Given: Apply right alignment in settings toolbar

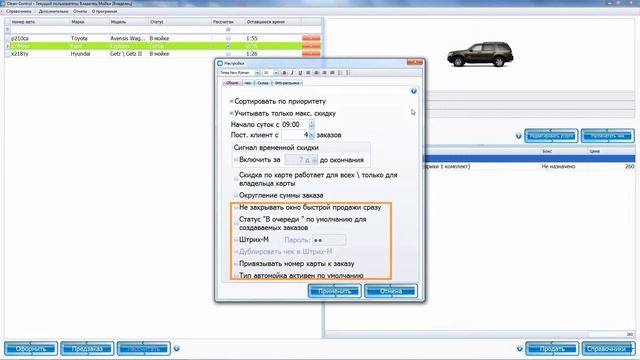Looking at the screenshot, I should 324,73.
